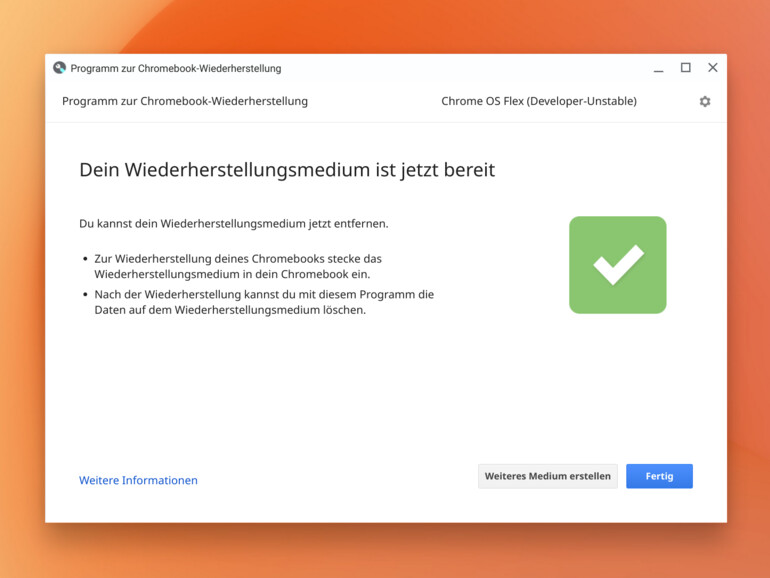The image size is (770, 578).
Task: Click Weiteres Medium erstellen button
Action: pos(548,476)
